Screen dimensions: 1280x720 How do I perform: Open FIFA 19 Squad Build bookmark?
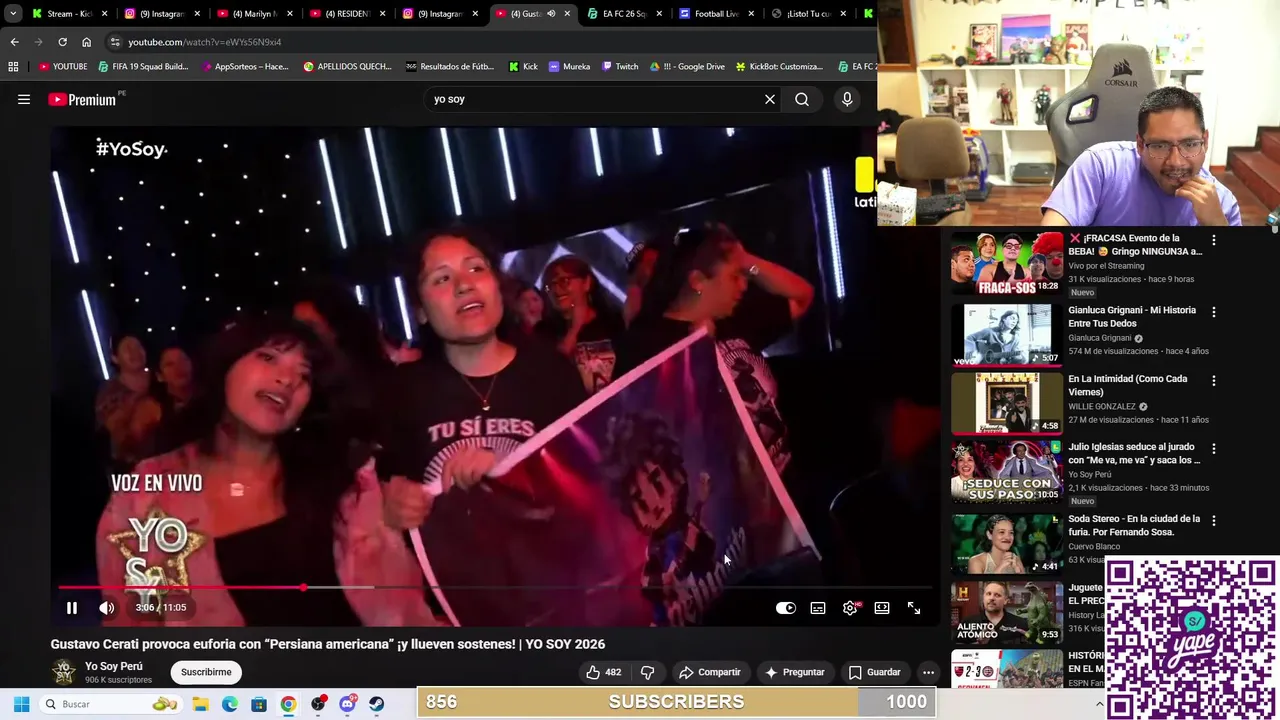tap(143, 67)
